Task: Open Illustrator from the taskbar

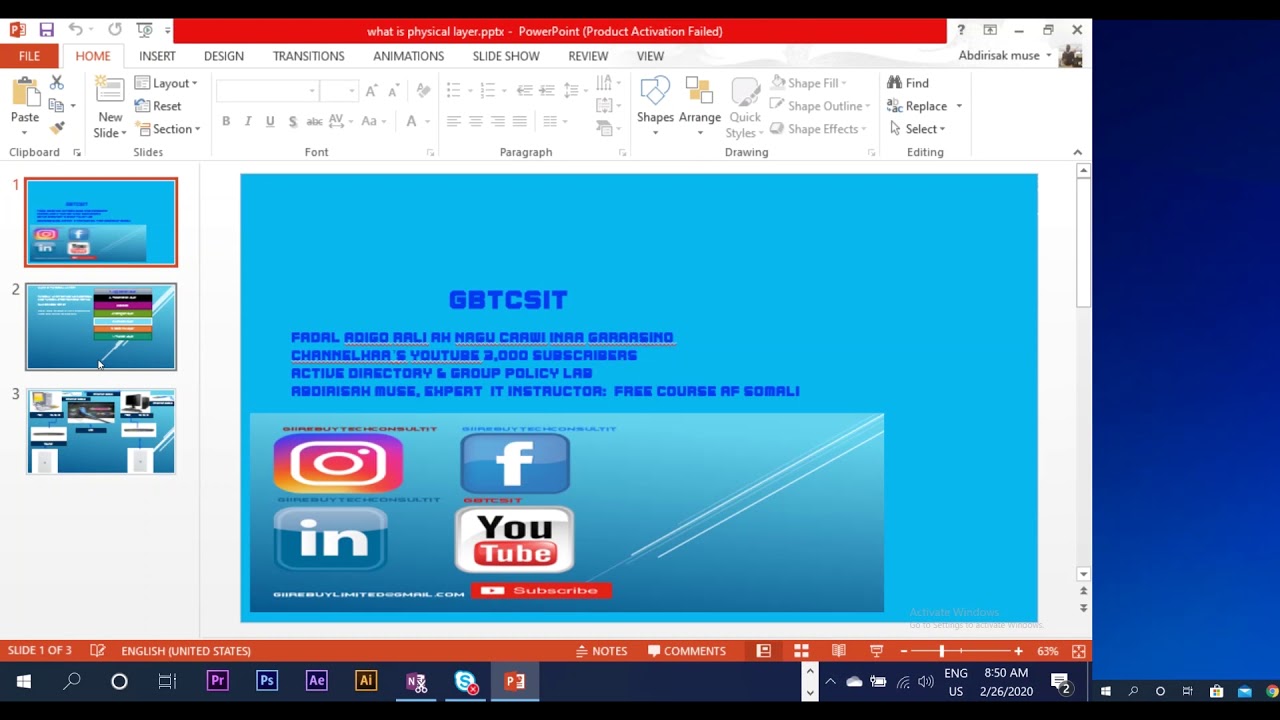Action: [366, 681]
